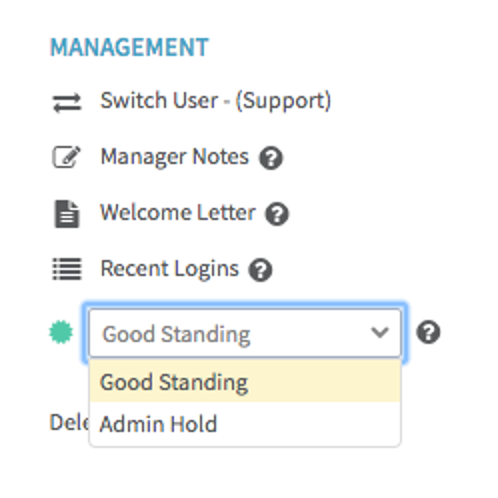Open the Manager Notes link

coord(175,157)
